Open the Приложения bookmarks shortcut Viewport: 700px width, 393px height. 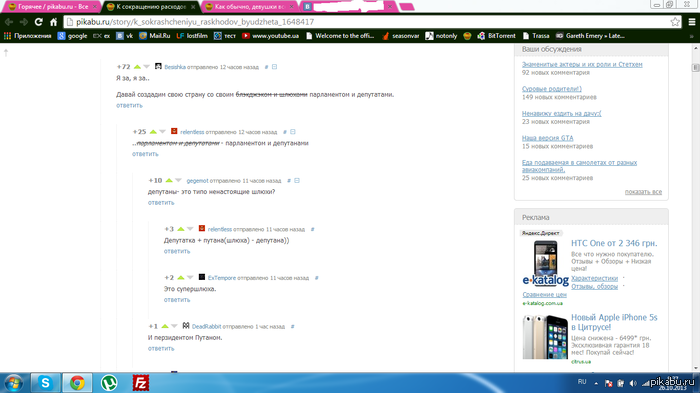point(28,36)
